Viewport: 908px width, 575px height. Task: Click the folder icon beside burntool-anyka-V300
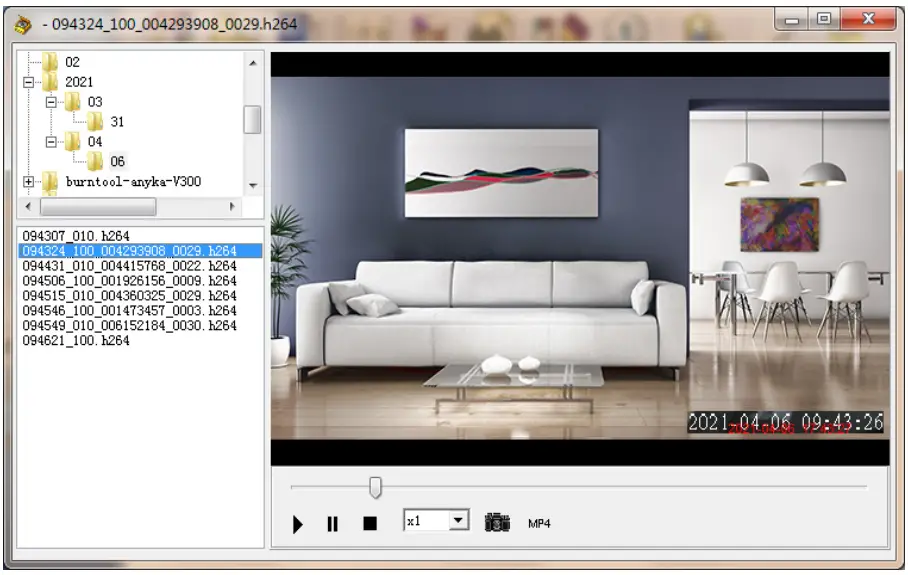(x=50, y=182)
